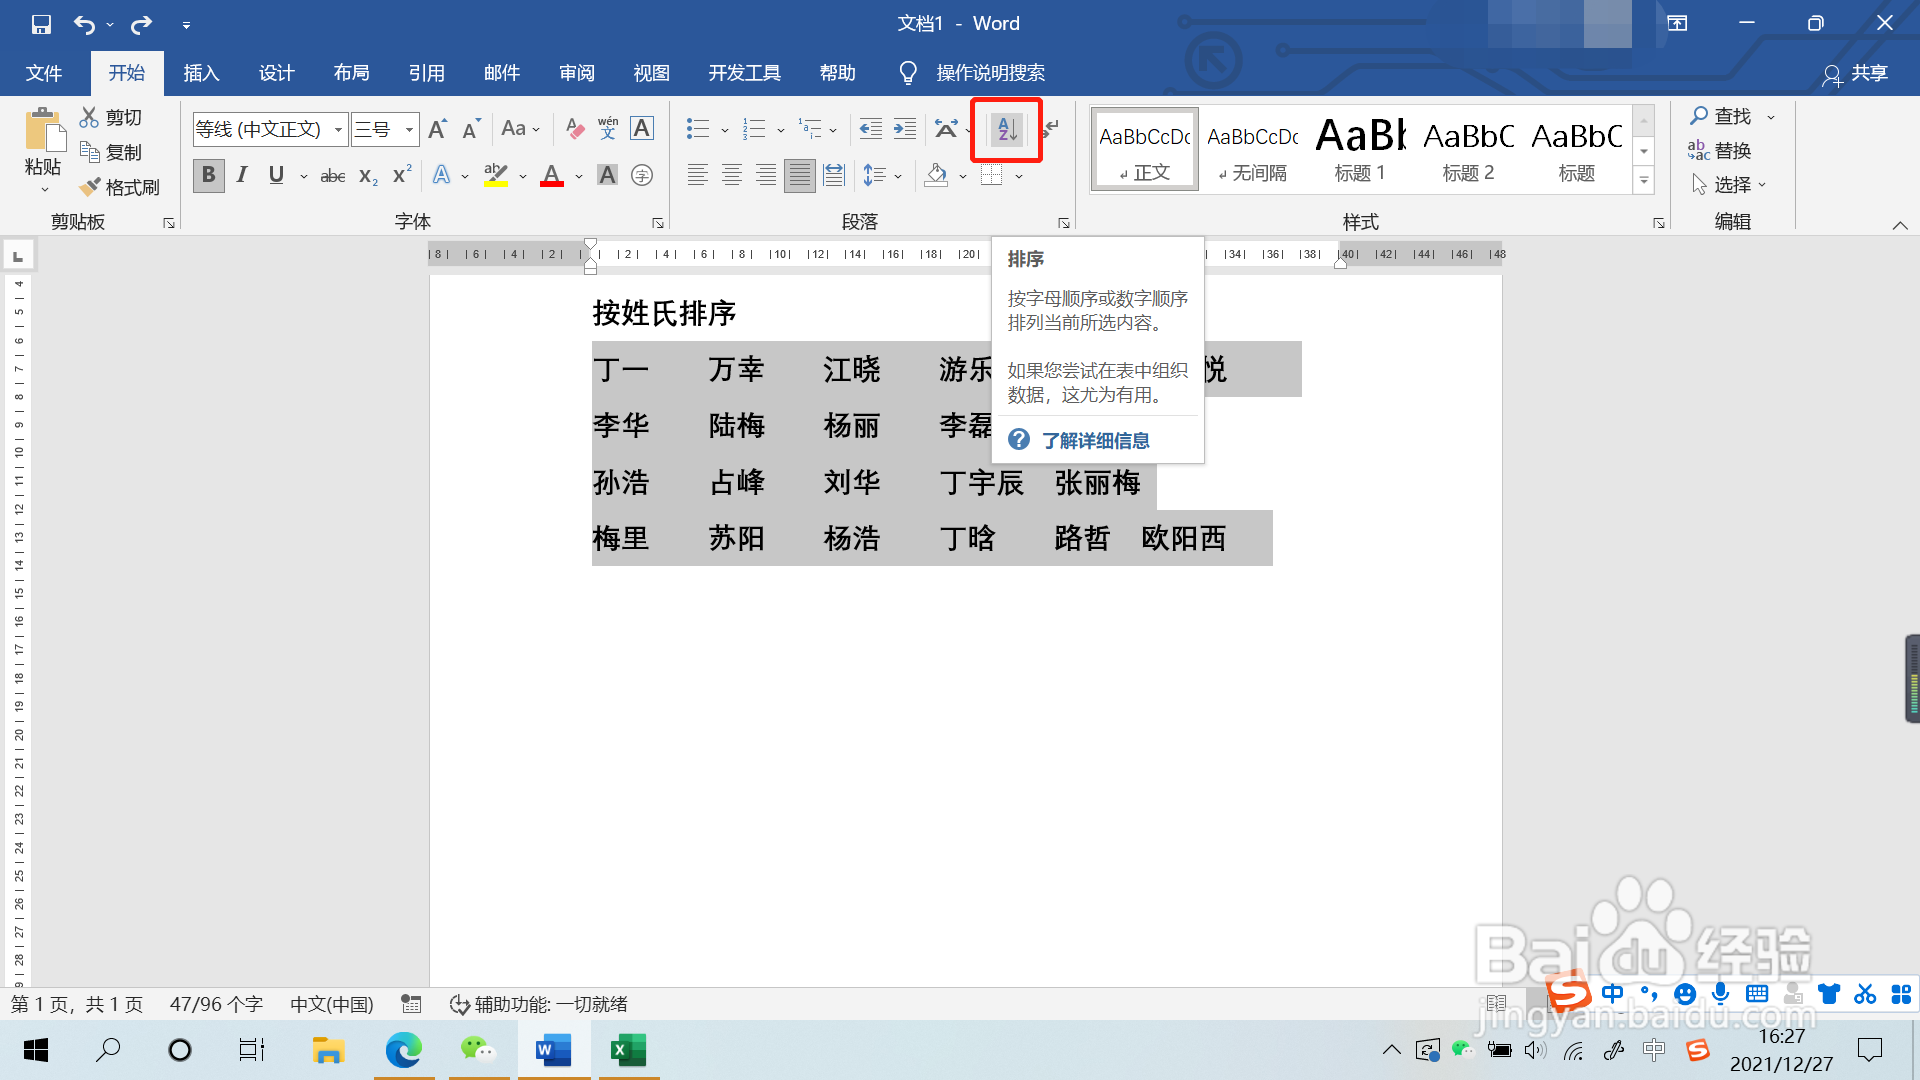The width and height of the screenshot is (1920, 1080).
Task: Click the 了解详细信息 link in tooltip
Action: 1095,441
